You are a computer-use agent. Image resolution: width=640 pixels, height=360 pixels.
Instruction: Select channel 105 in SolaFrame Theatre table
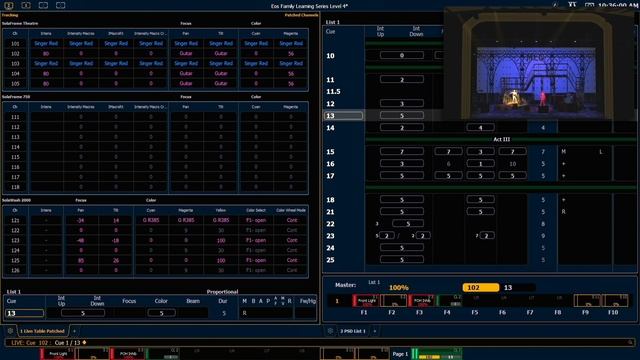[x=15, y=84]
